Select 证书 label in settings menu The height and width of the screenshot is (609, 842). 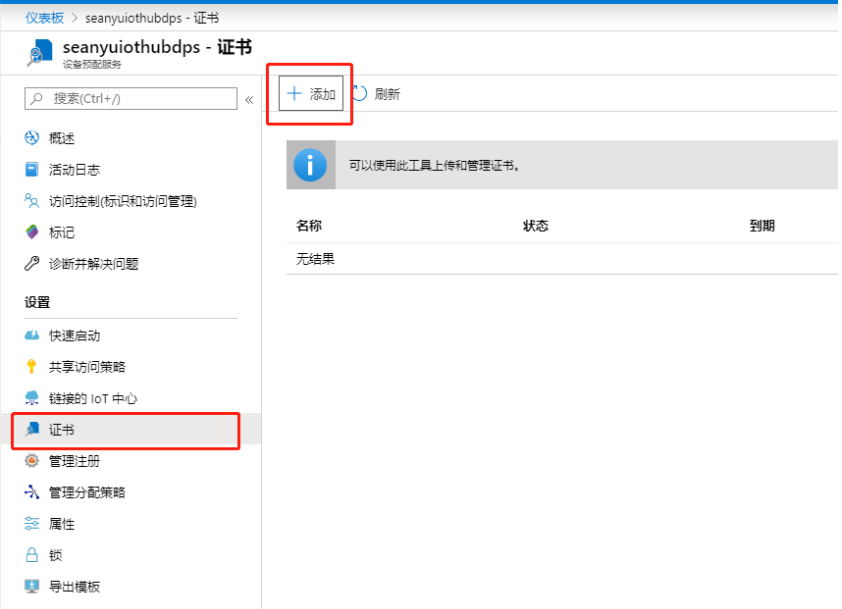62,430
